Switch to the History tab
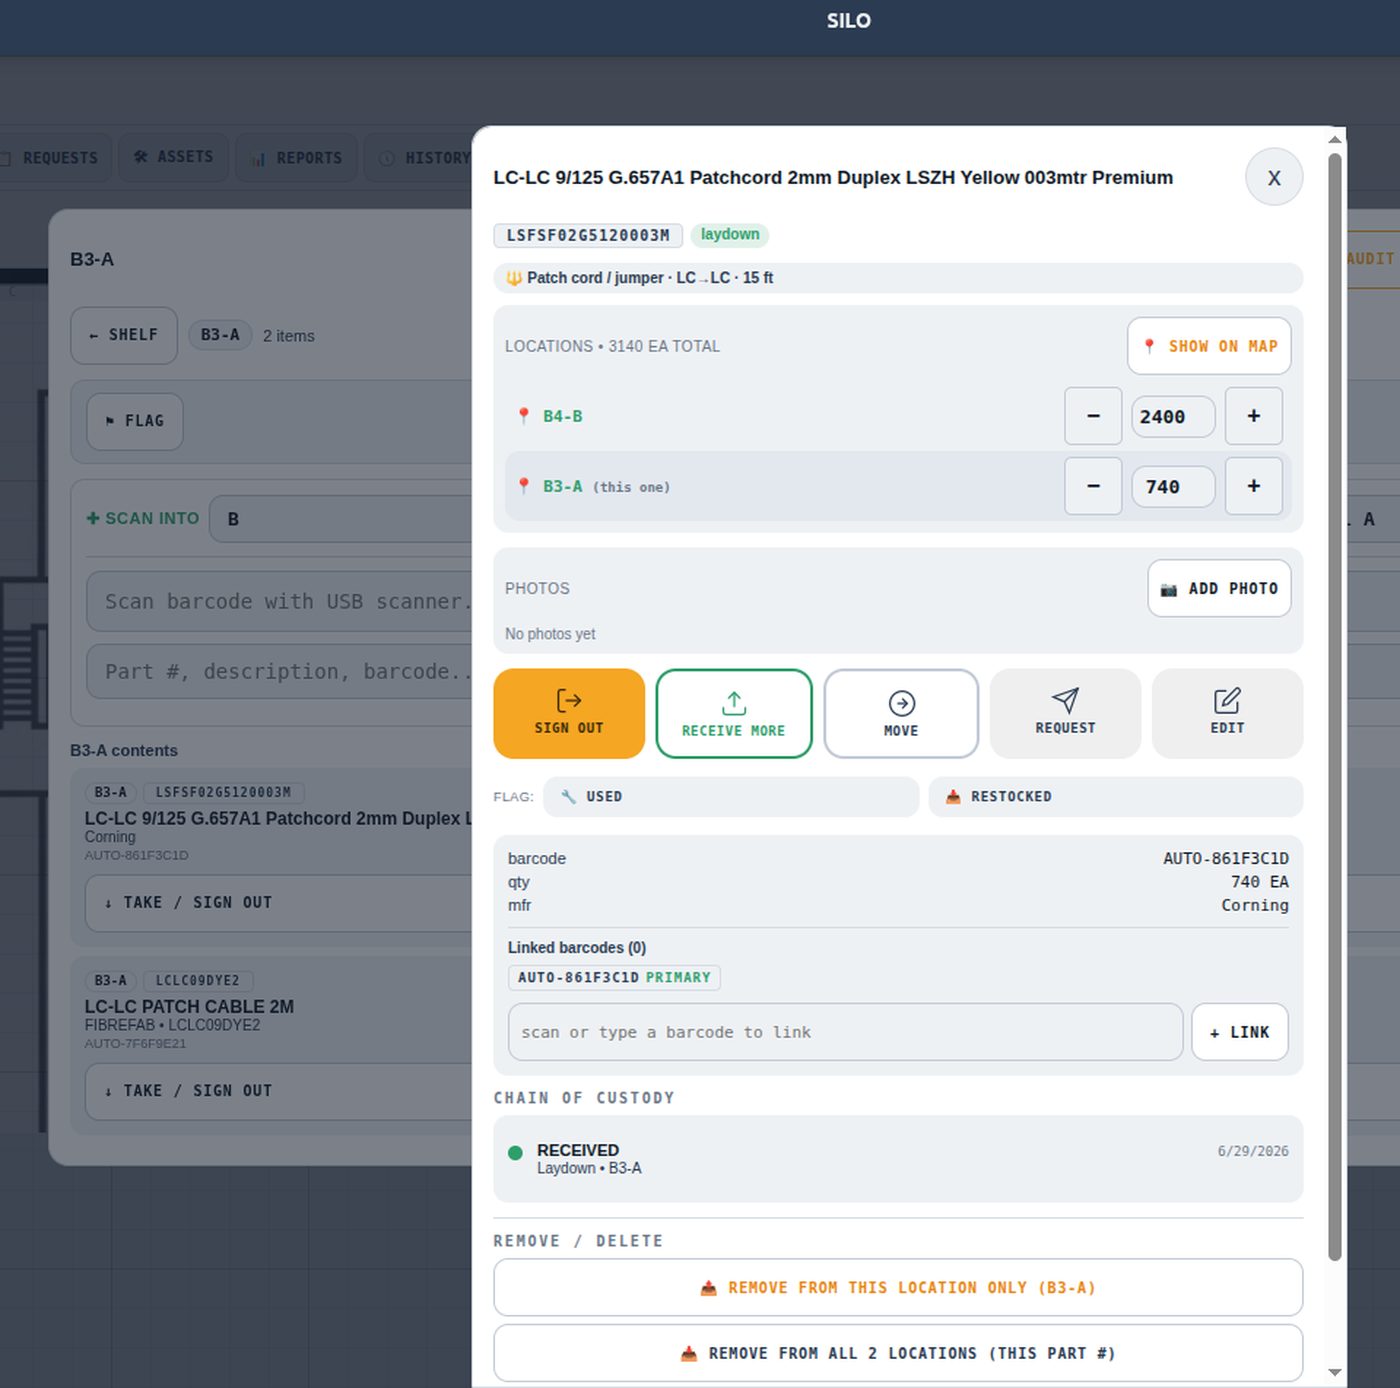The width and height of the screenshot is (1400, 1388). (419, 158)
